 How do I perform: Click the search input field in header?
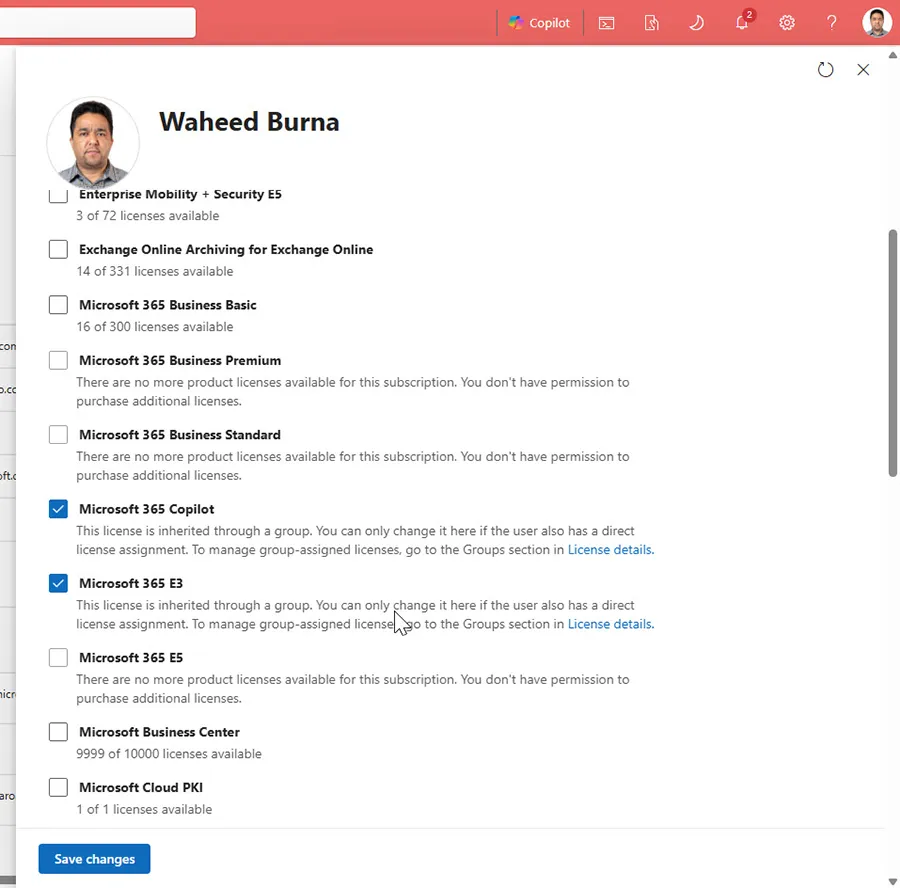pos(98,22)
